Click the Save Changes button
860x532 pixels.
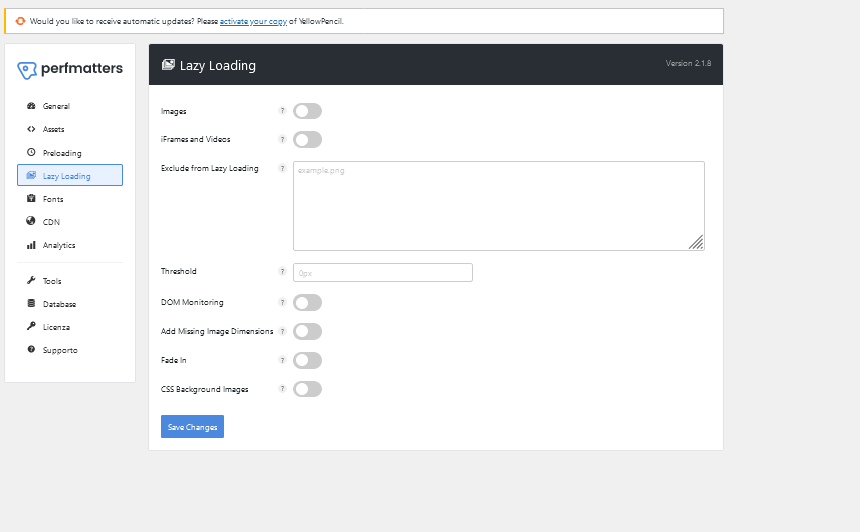pyautogui.click(x=192, y=427)
